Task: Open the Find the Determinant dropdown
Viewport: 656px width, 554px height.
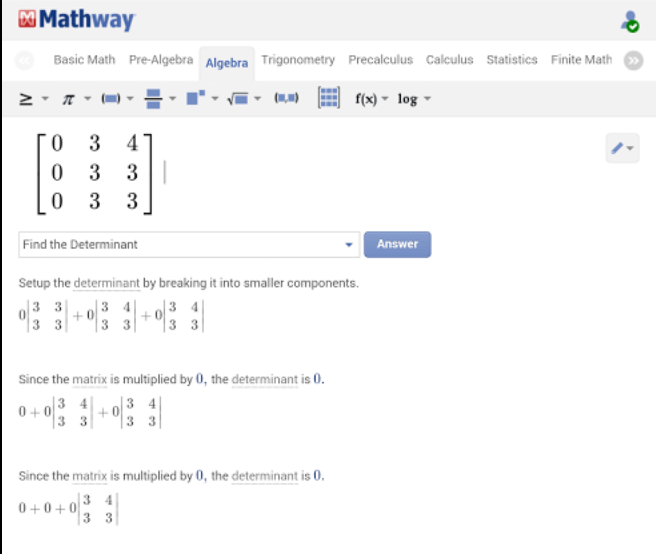Action: click(x=189, y=244)
